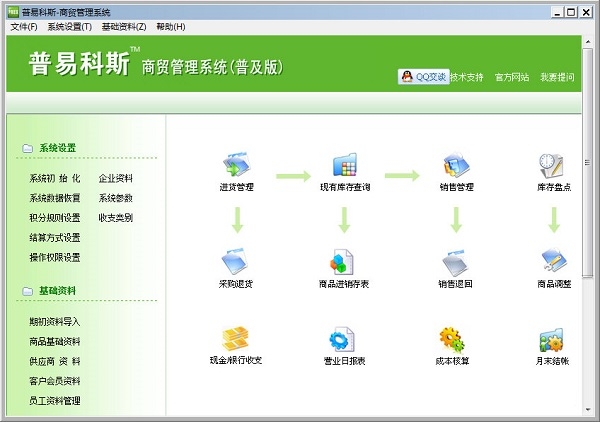Screen dimensions: 600x422
Task: Collapse the 系统设置 sidebar section folder
Action: (28, 148)
